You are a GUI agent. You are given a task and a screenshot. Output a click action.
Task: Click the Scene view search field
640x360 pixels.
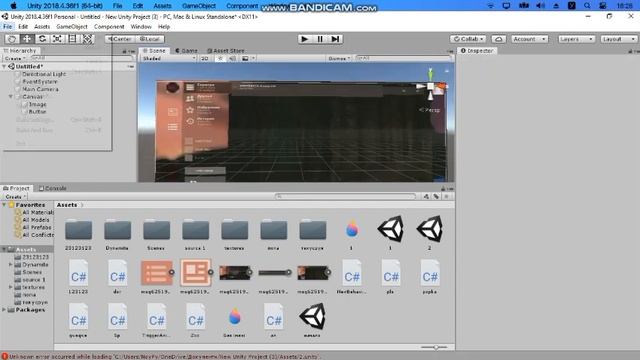[x=403, y=58]
